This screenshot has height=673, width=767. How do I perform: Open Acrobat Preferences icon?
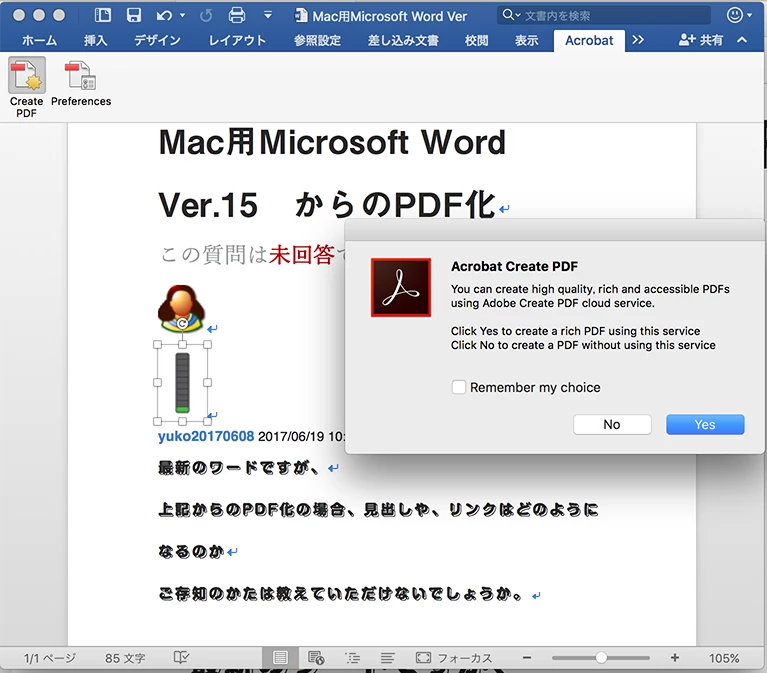(81, 75)
